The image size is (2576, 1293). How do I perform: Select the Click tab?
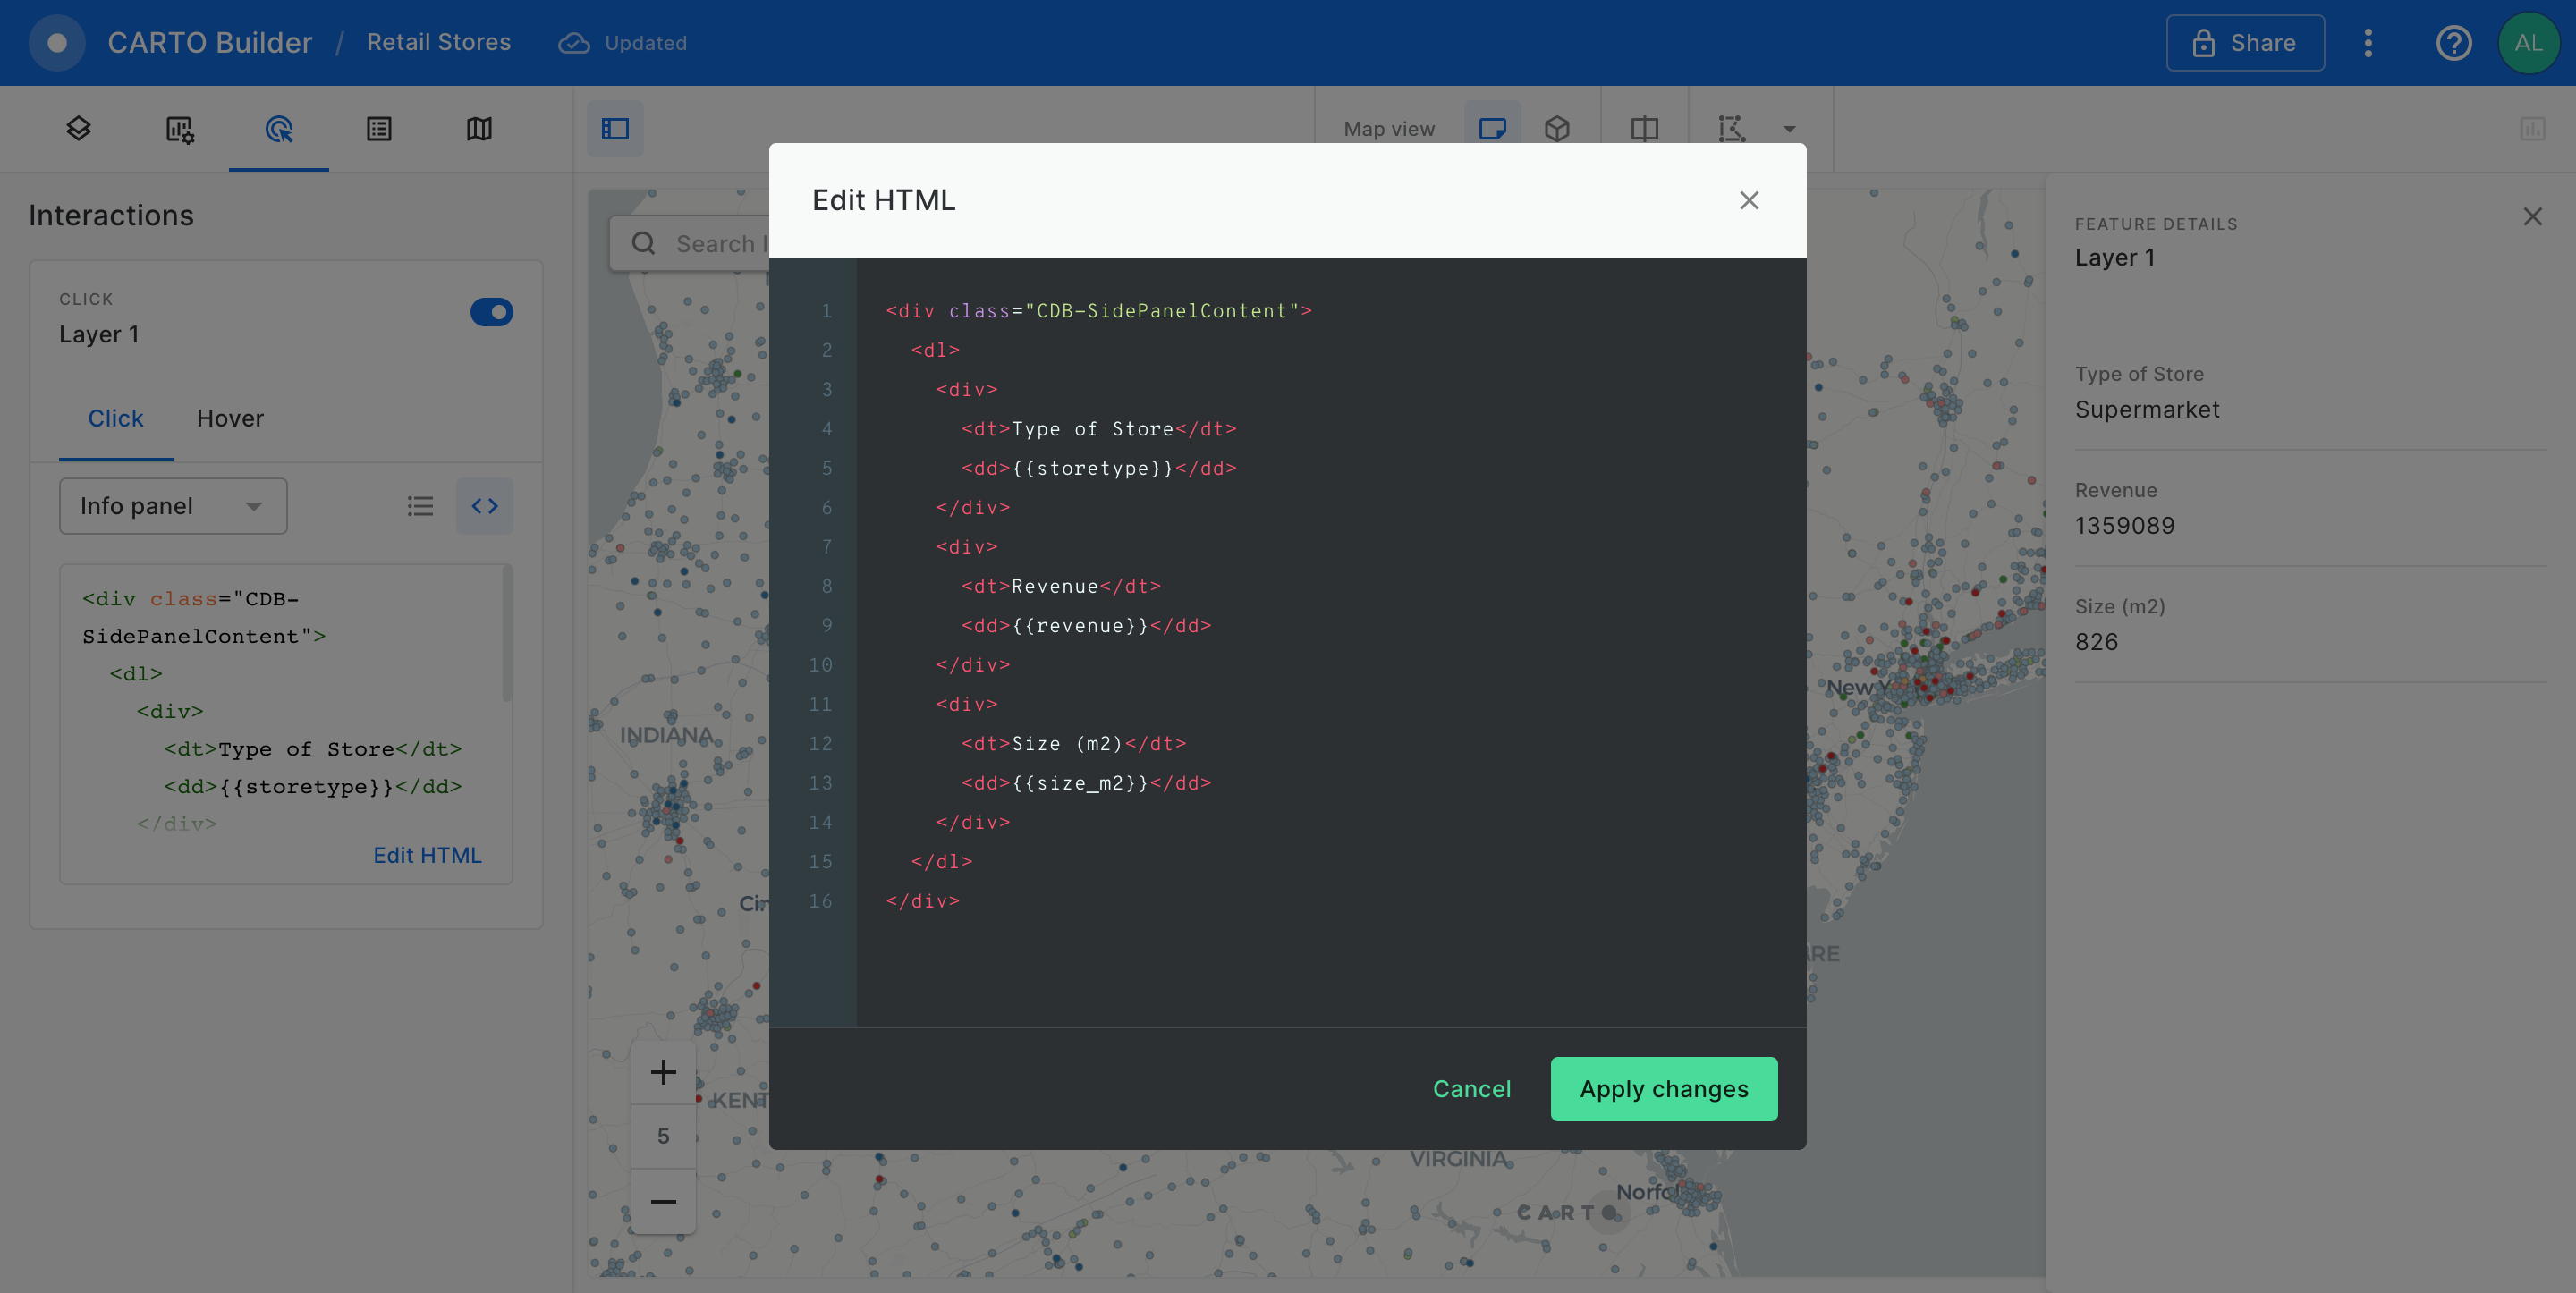(115, 418)
